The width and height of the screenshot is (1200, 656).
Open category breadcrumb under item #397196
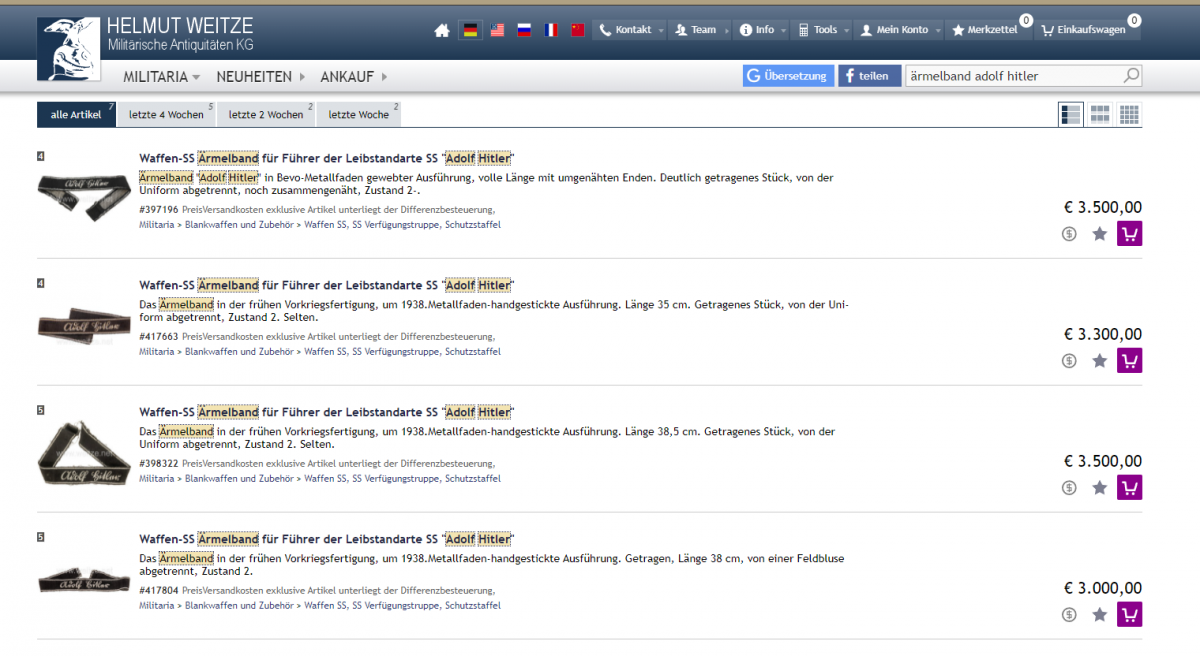[x=320, y=225]
